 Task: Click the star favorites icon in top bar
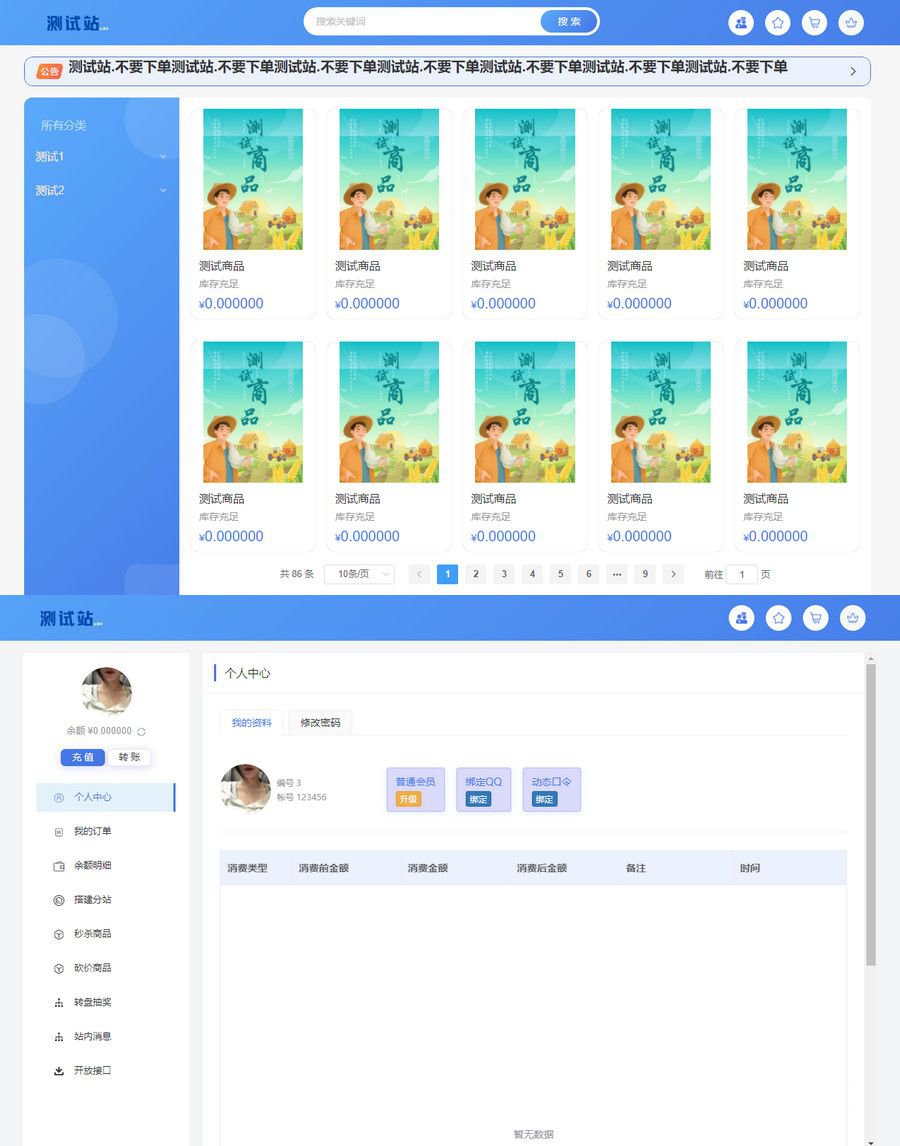pyautogui.click(x=779, y=22)
